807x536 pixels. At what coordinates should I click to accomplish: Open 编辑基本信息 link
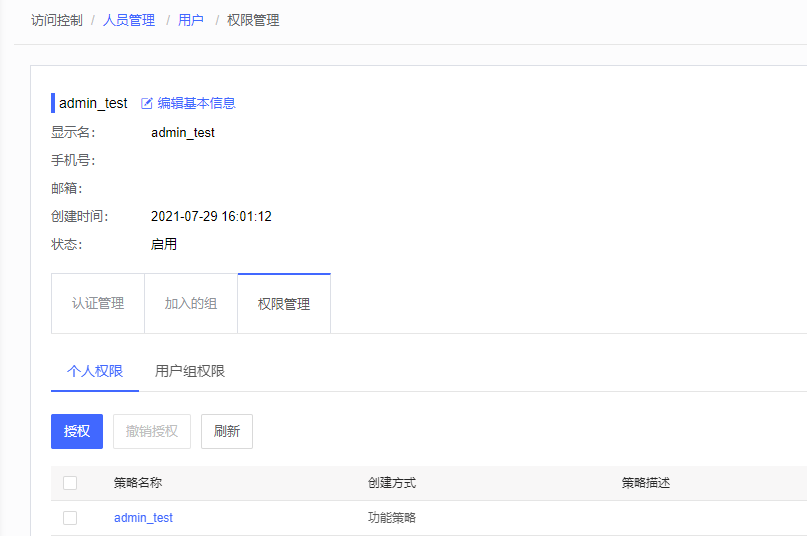196,103
